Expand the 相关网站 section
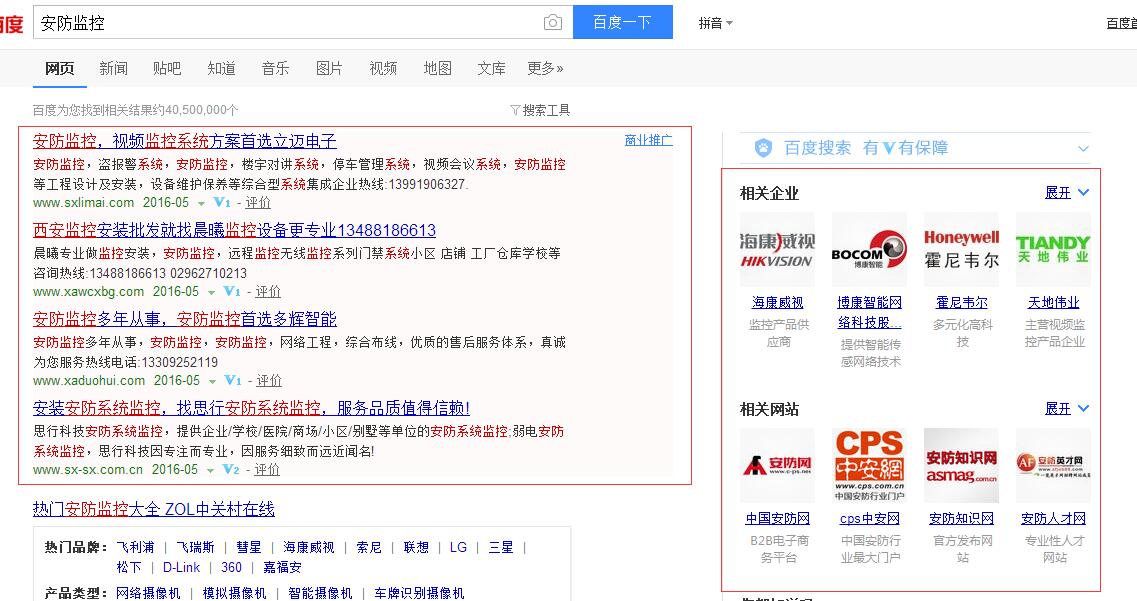Image resolution: width=1137 pixels, height=601 pixels. [1066, 408]
